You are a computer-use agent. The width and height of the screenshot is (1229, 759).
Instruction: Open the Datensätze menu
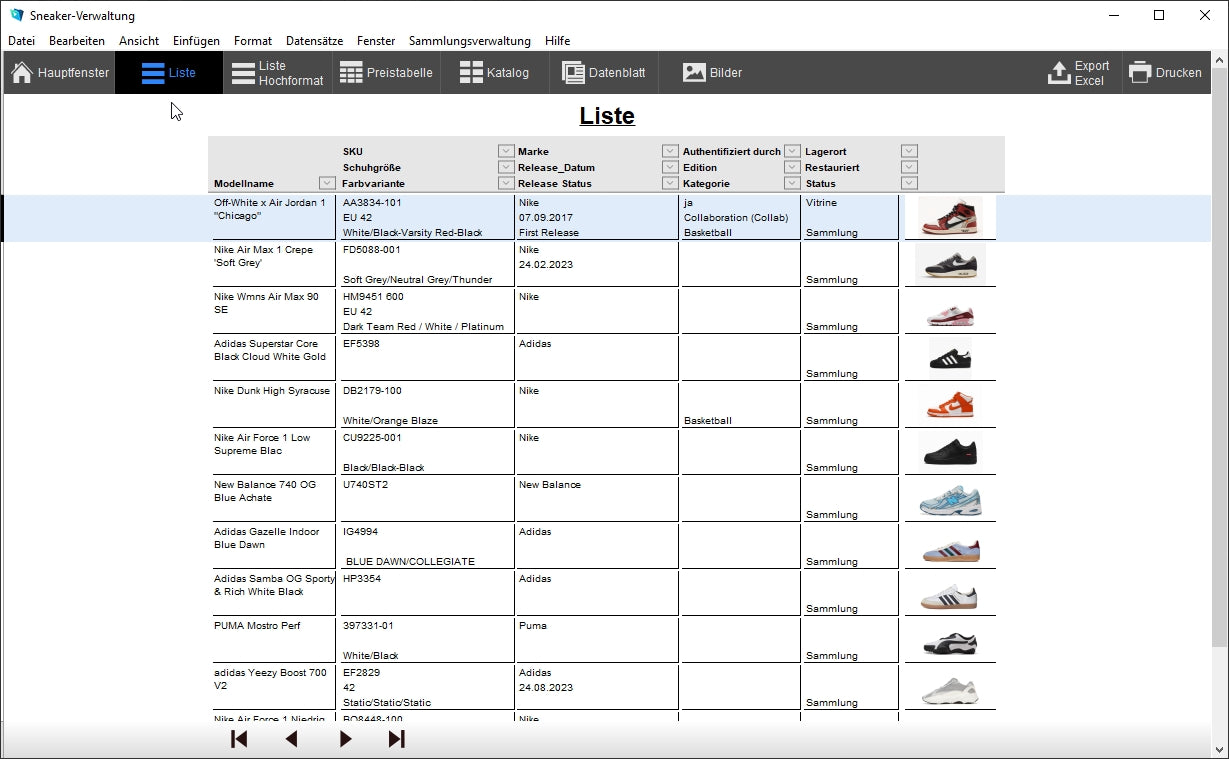pyautogui.click(x=314, y=41)
